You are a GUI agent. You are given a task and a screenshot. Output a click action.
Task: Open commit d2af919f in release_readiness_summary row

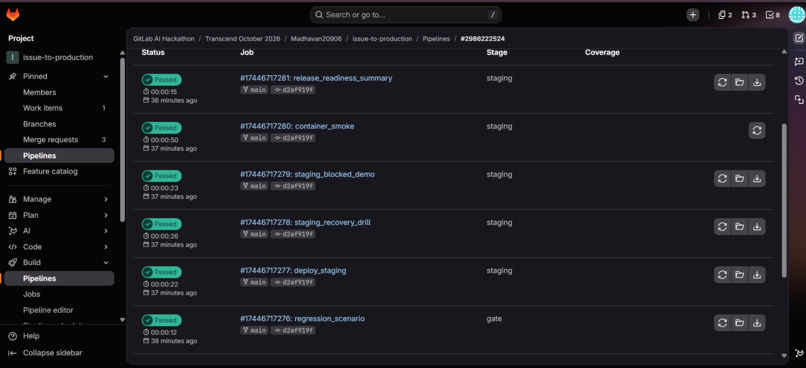[x=293, y=90]
